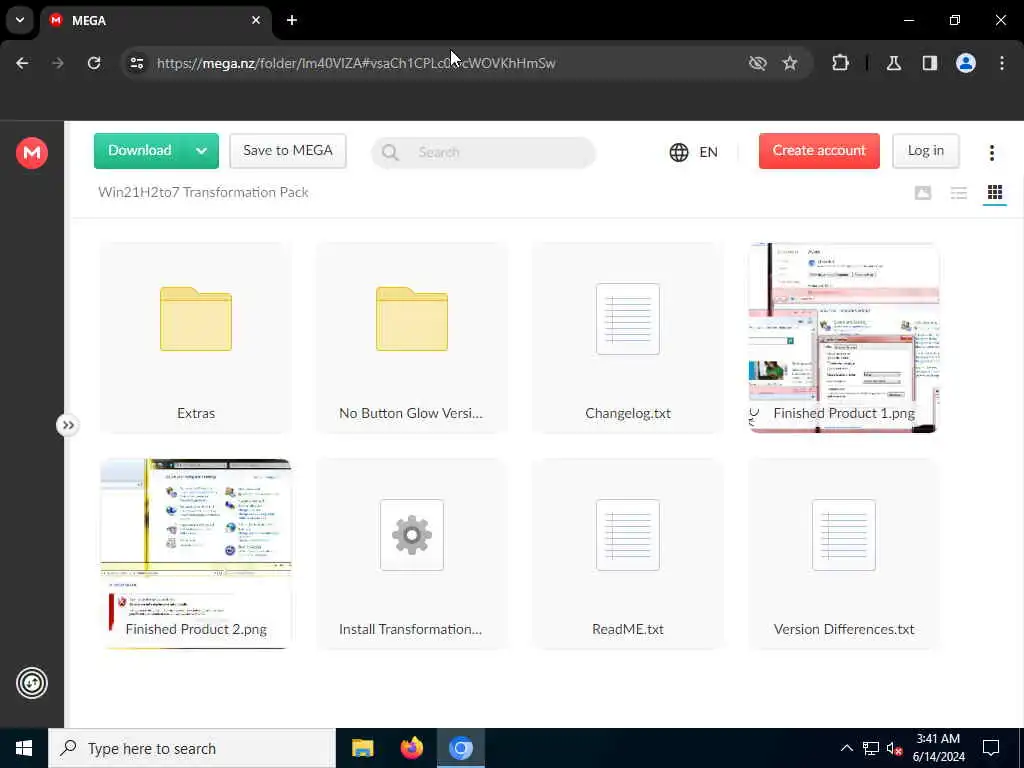This screenshot has height=768, width=1024.
Task: Reload the page
Action: point(94,63)
